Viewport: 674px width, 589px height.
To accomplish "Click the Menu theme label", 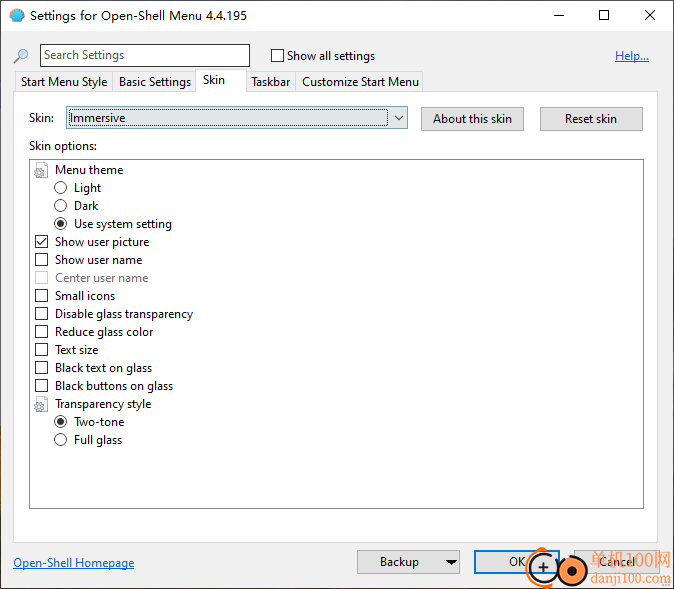I will coord(89,170).
